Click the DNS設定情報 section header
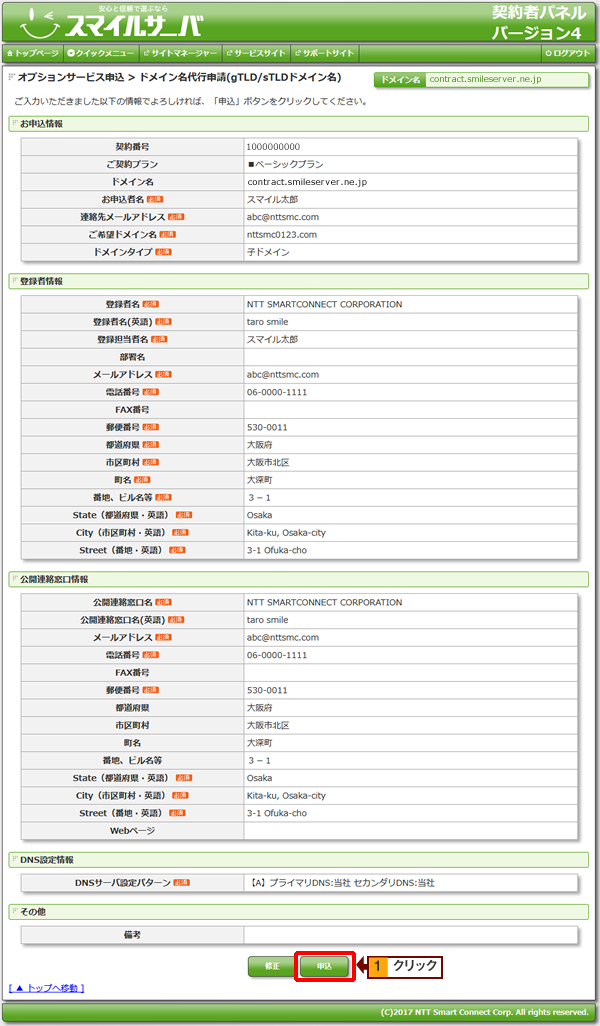 tap(46, 860)
